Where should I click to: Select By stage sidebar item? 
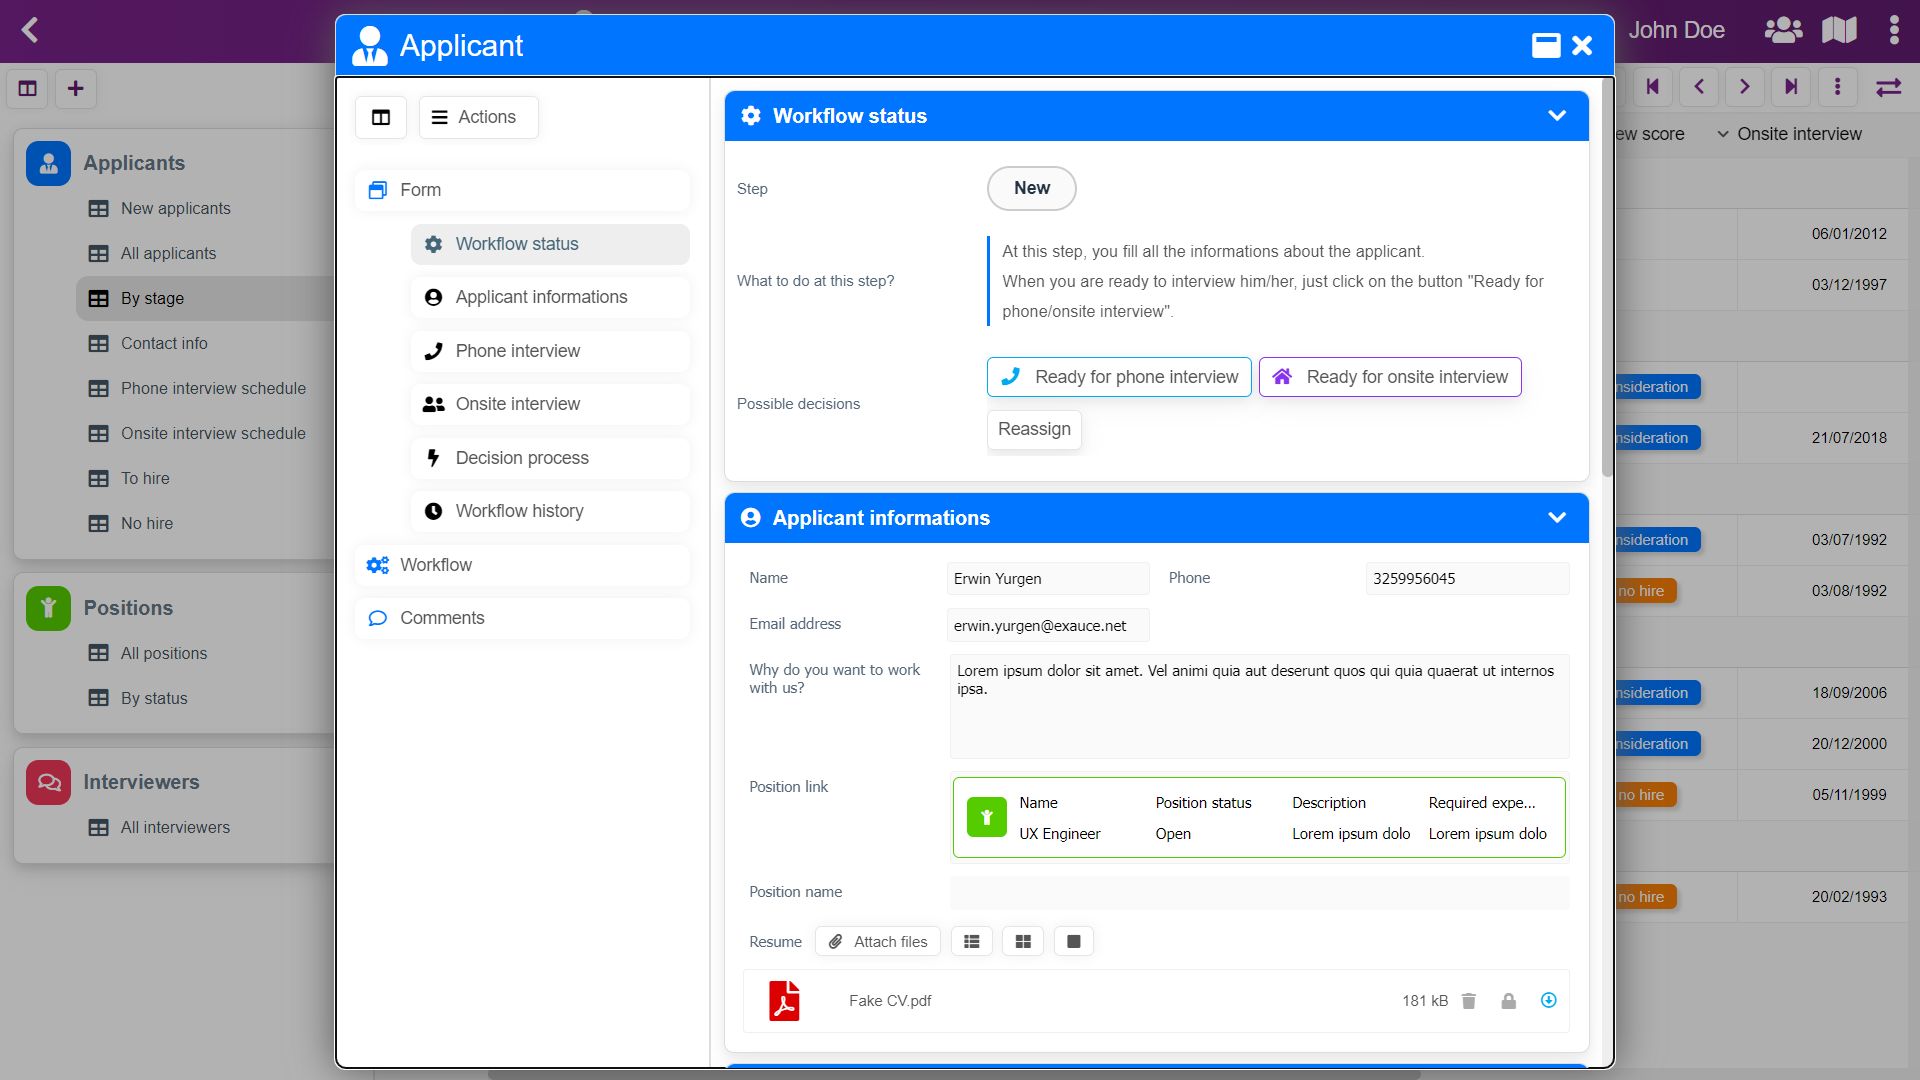(x=152, y=298)
